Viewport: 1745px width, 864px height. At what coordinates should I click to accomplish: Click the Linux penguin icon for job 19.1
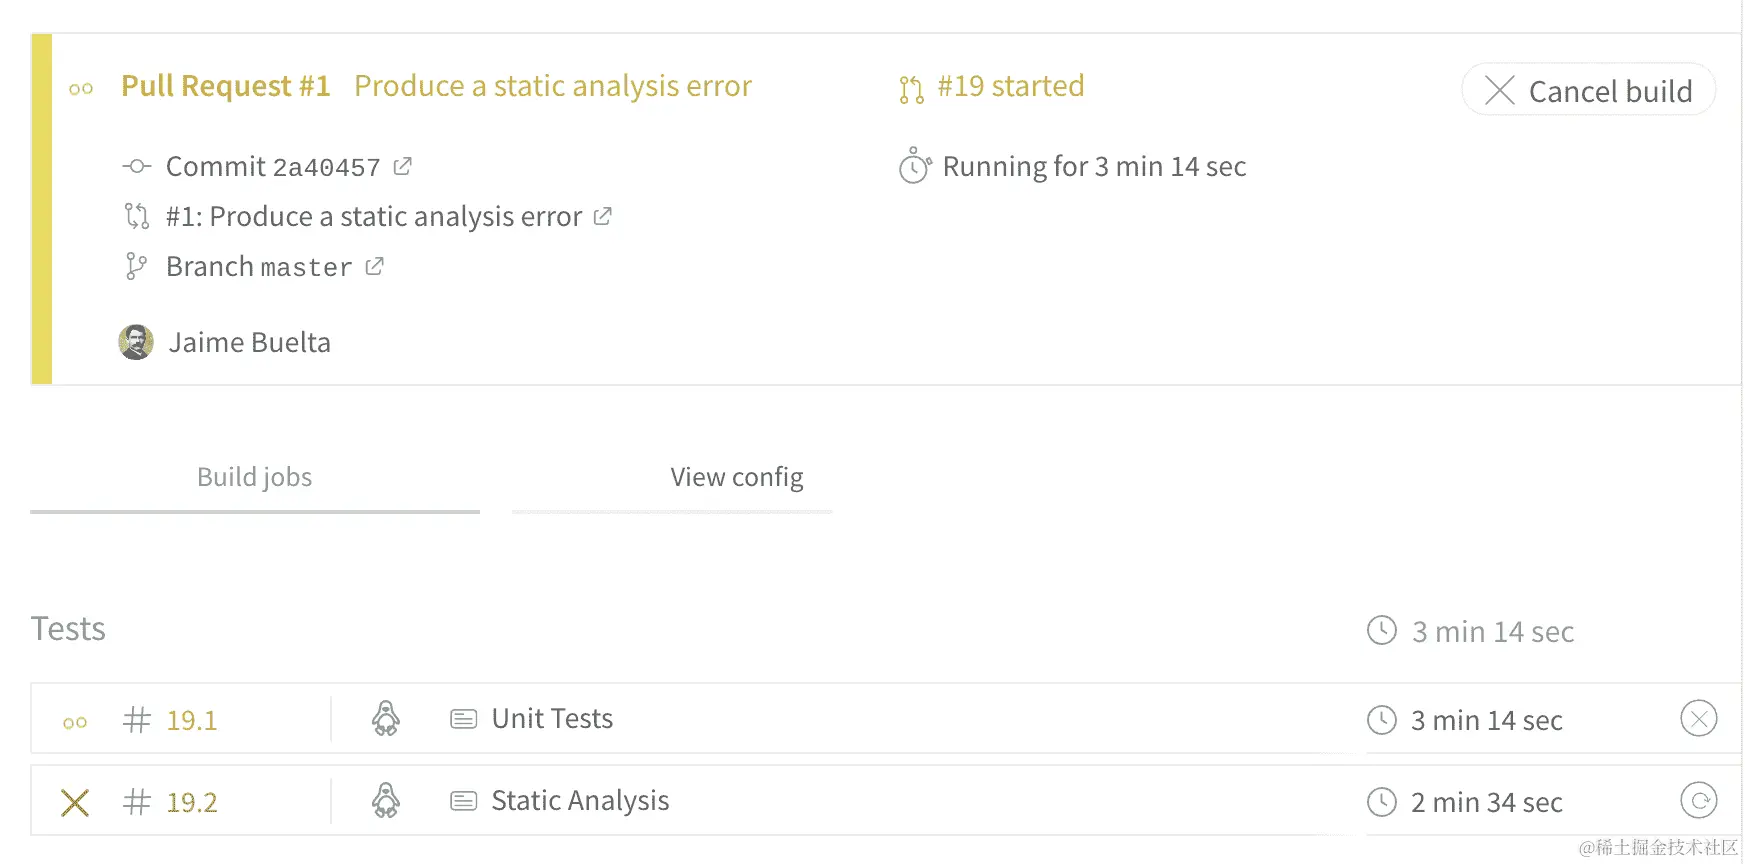point(386,719)
